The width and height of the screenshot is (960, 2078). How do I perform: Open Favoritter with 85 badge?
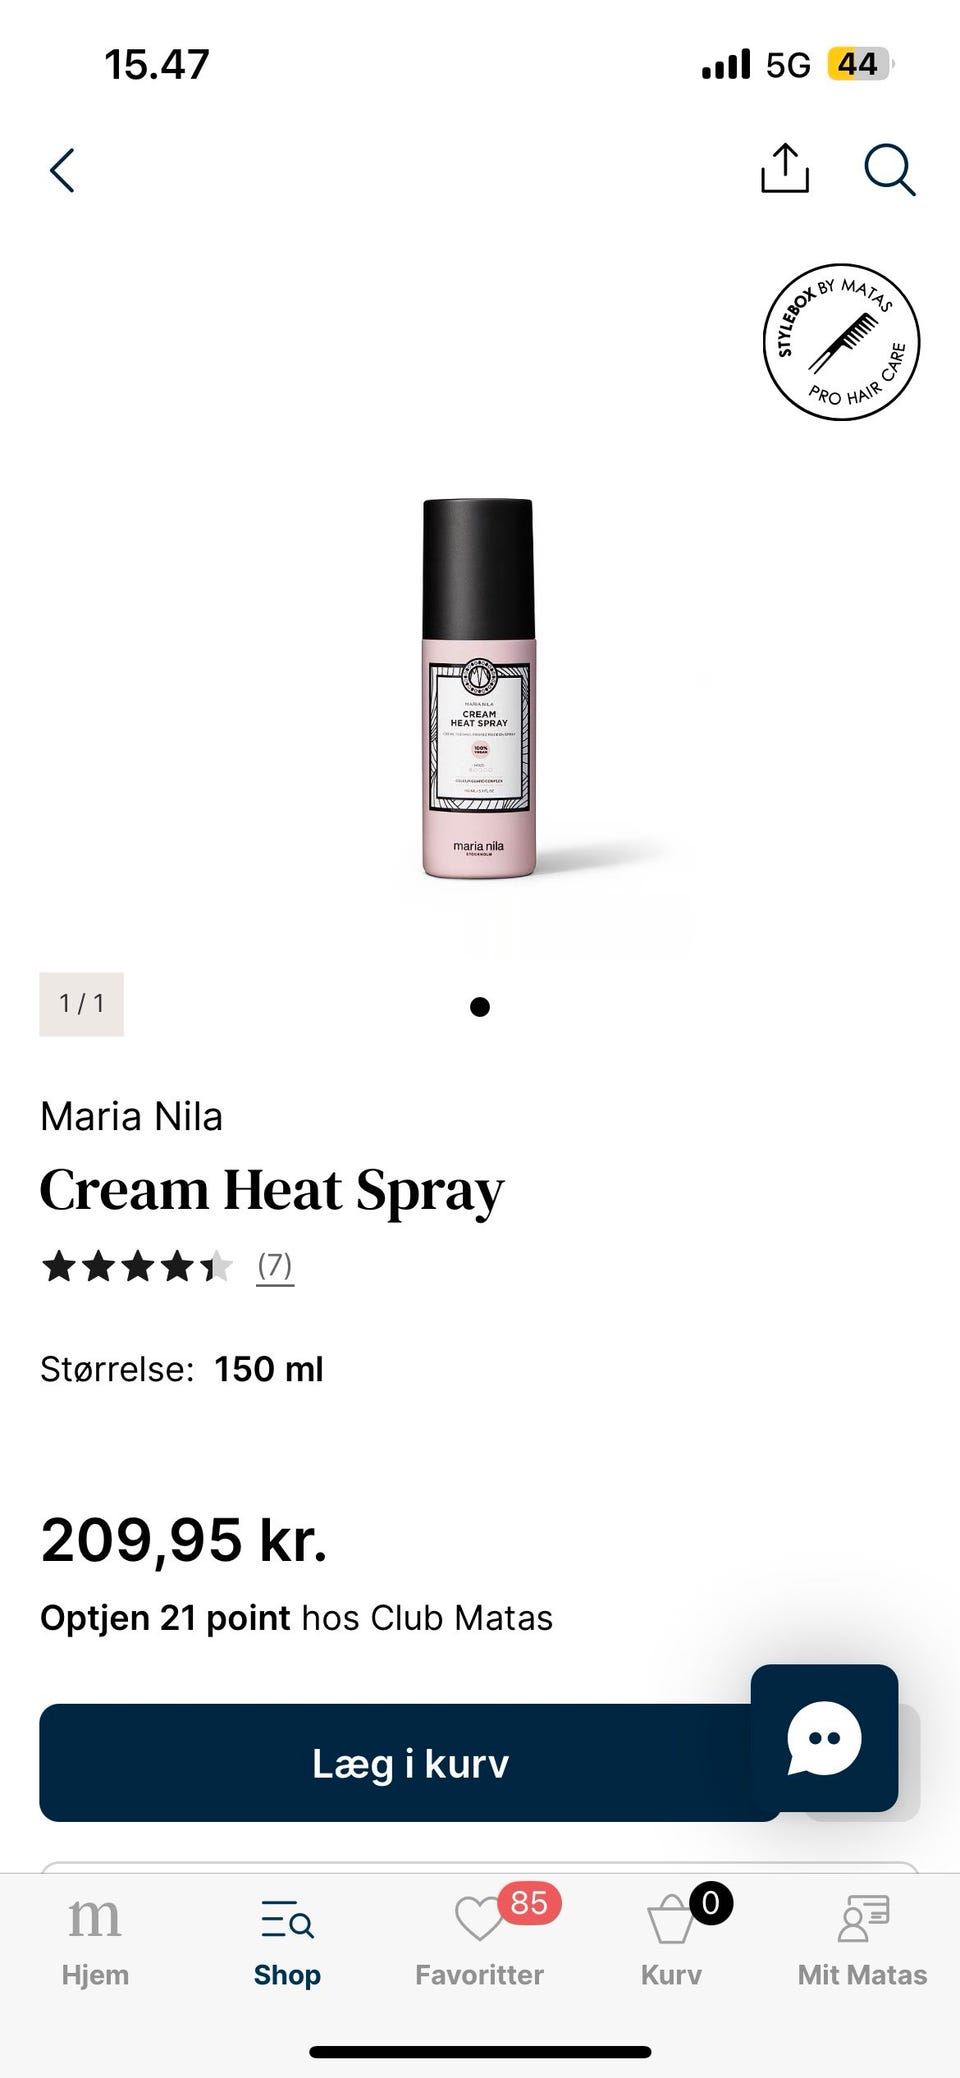pyautogui.click(x=480, y=1940)
